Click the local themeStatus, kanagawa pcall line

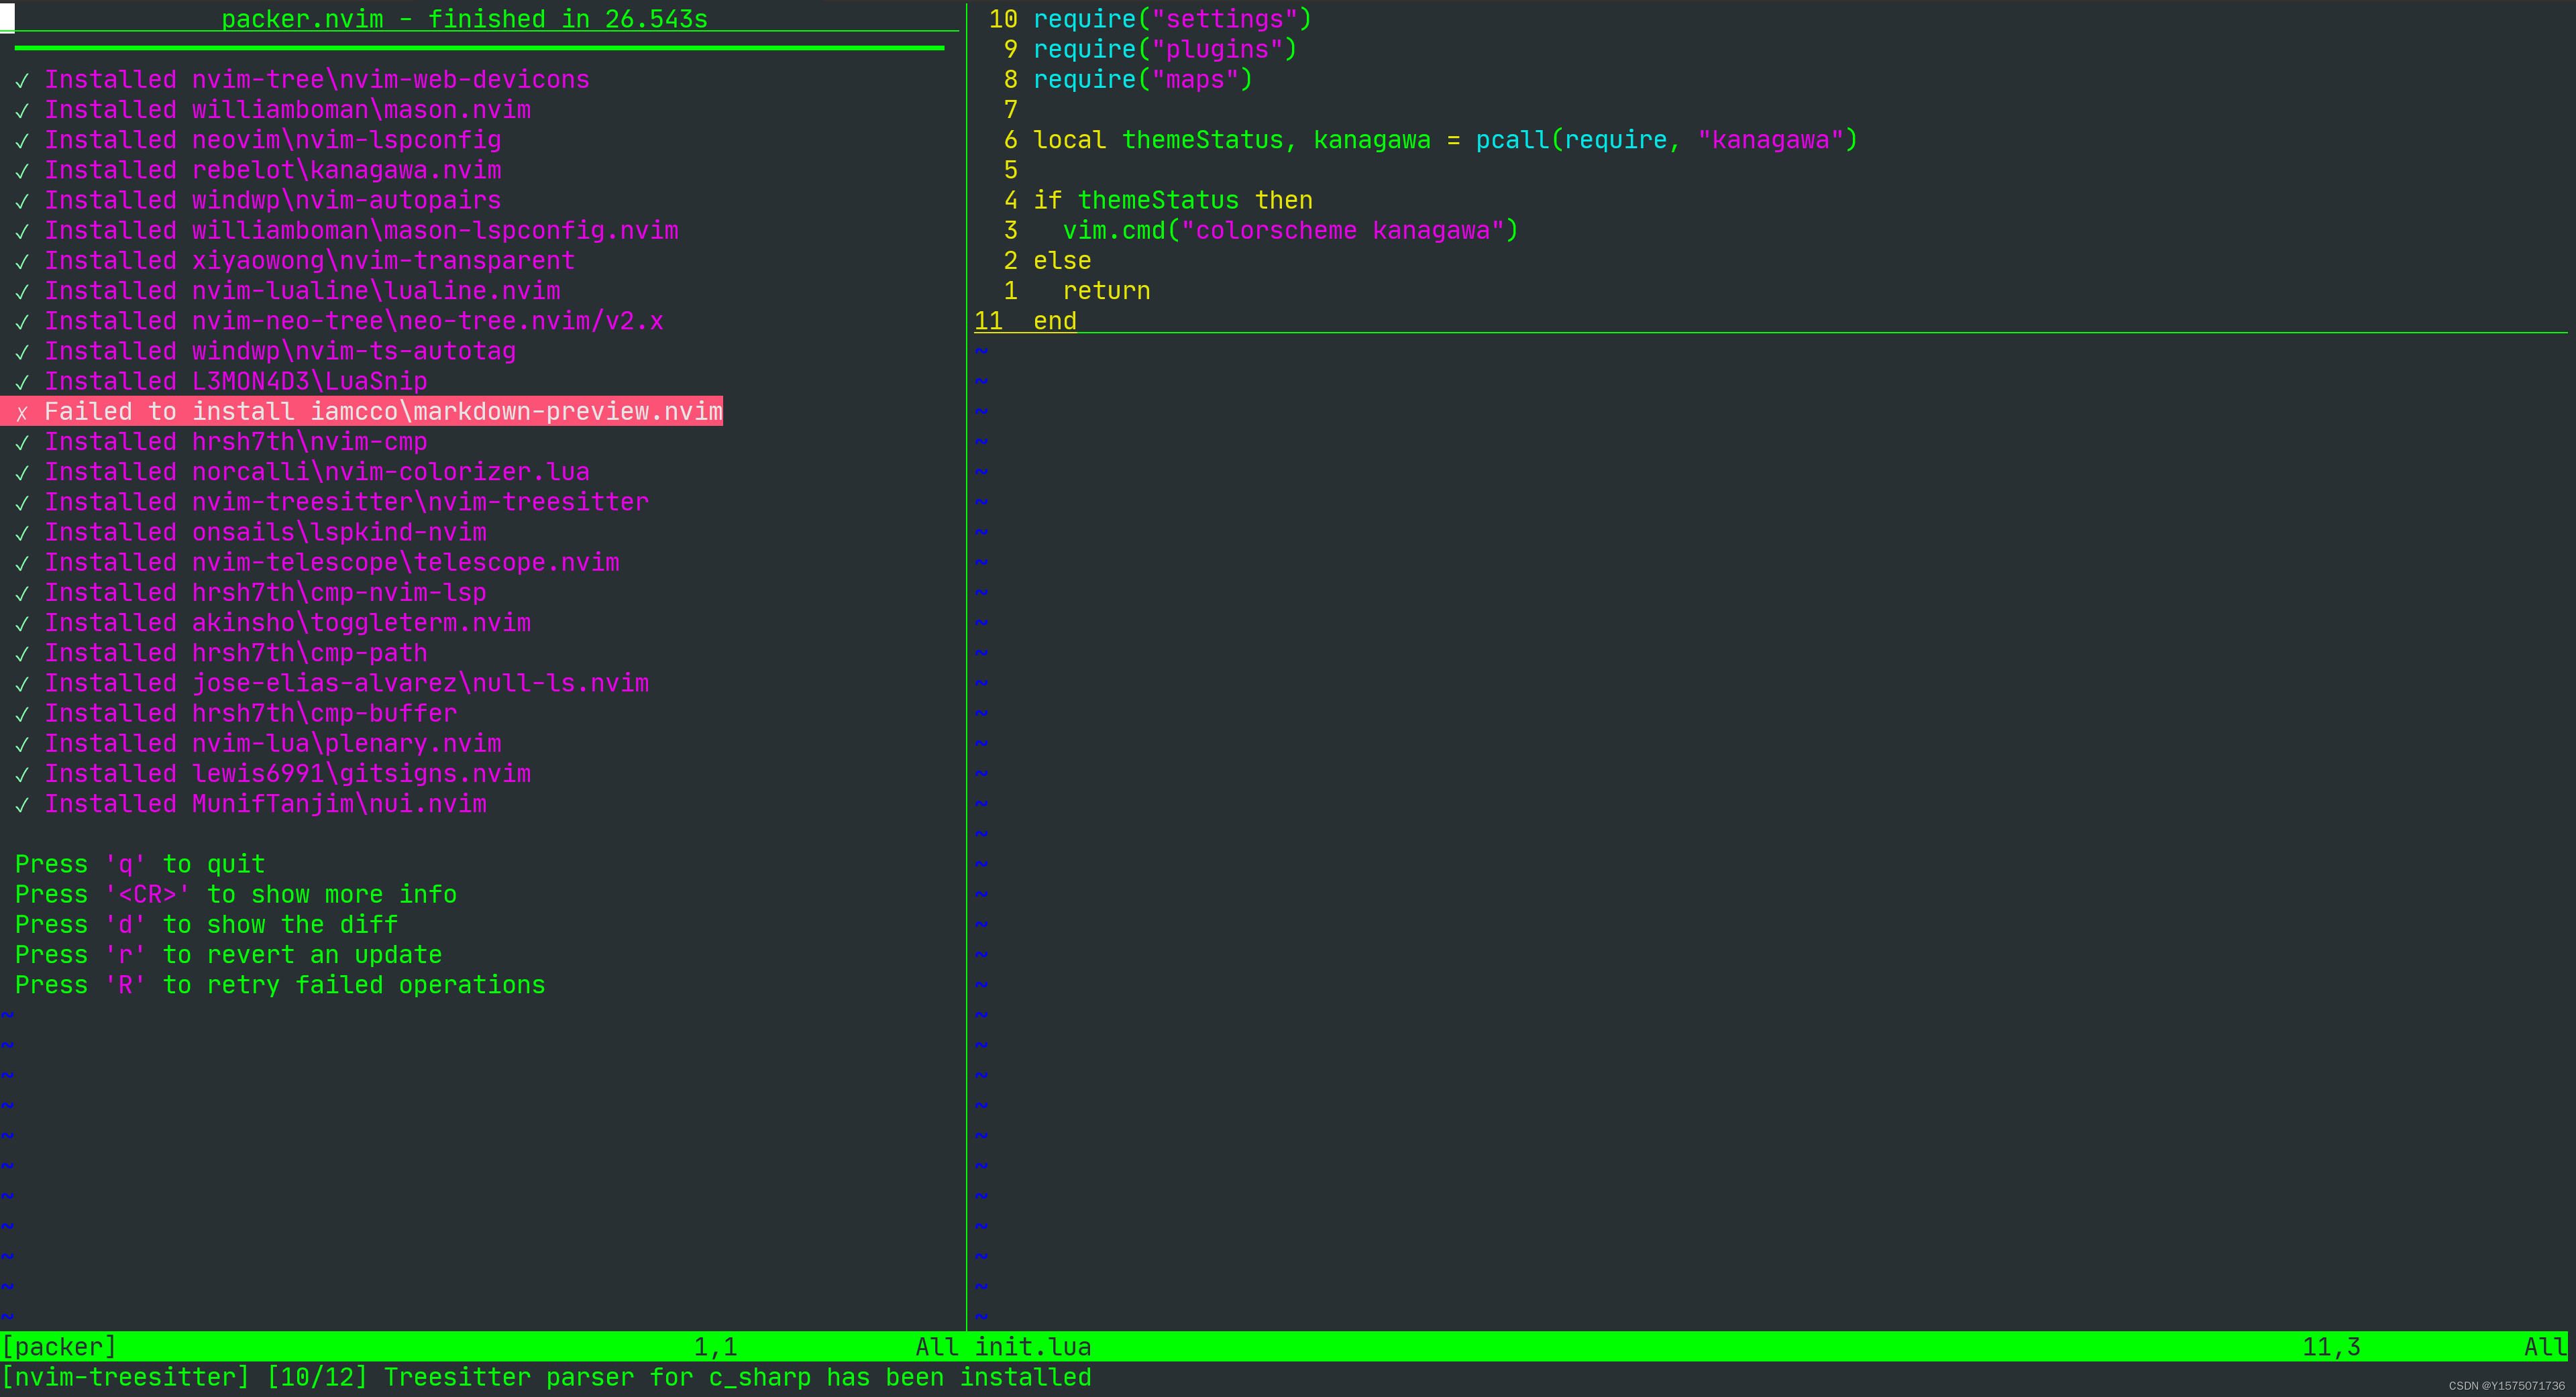coord(1445,140)
